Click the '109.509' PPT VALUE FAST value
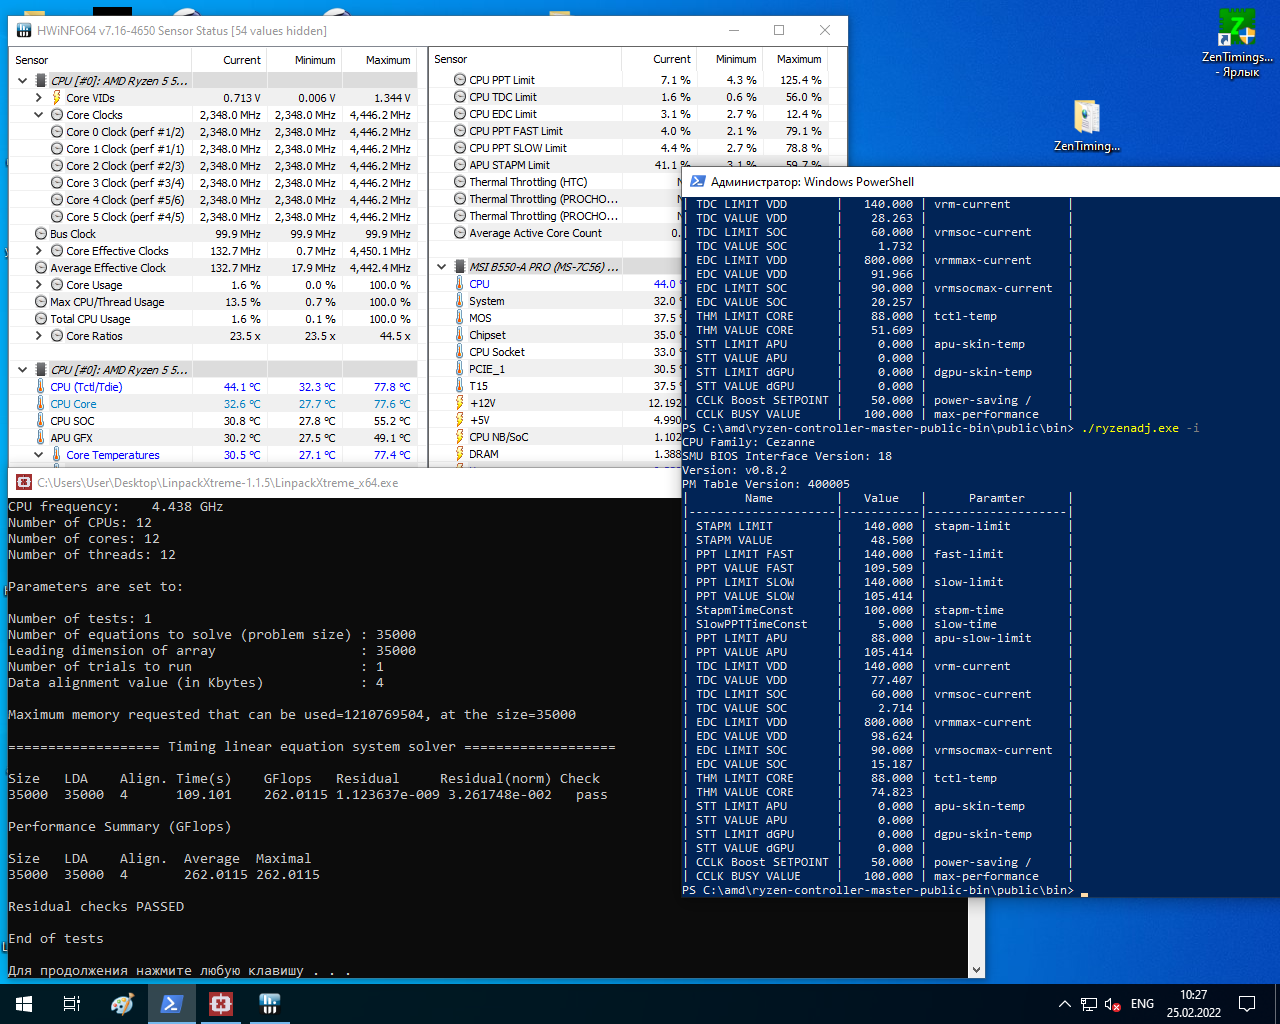 point(888,568)
